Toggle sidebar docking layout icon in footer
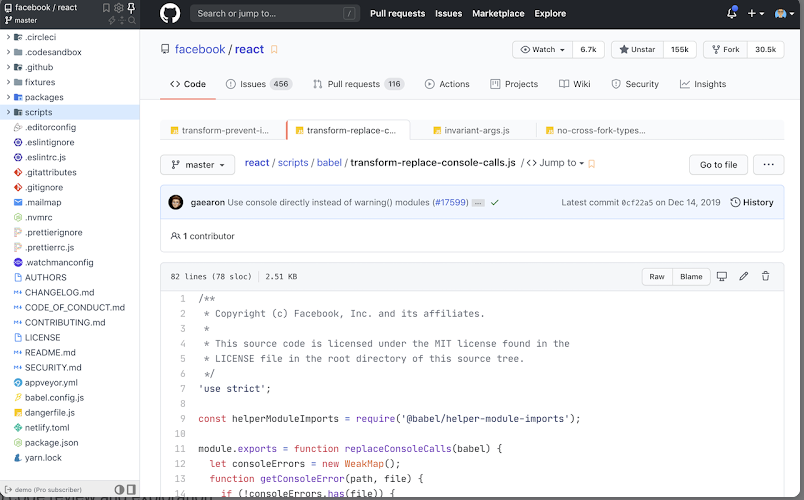The image size is (804, 500). 131,489
